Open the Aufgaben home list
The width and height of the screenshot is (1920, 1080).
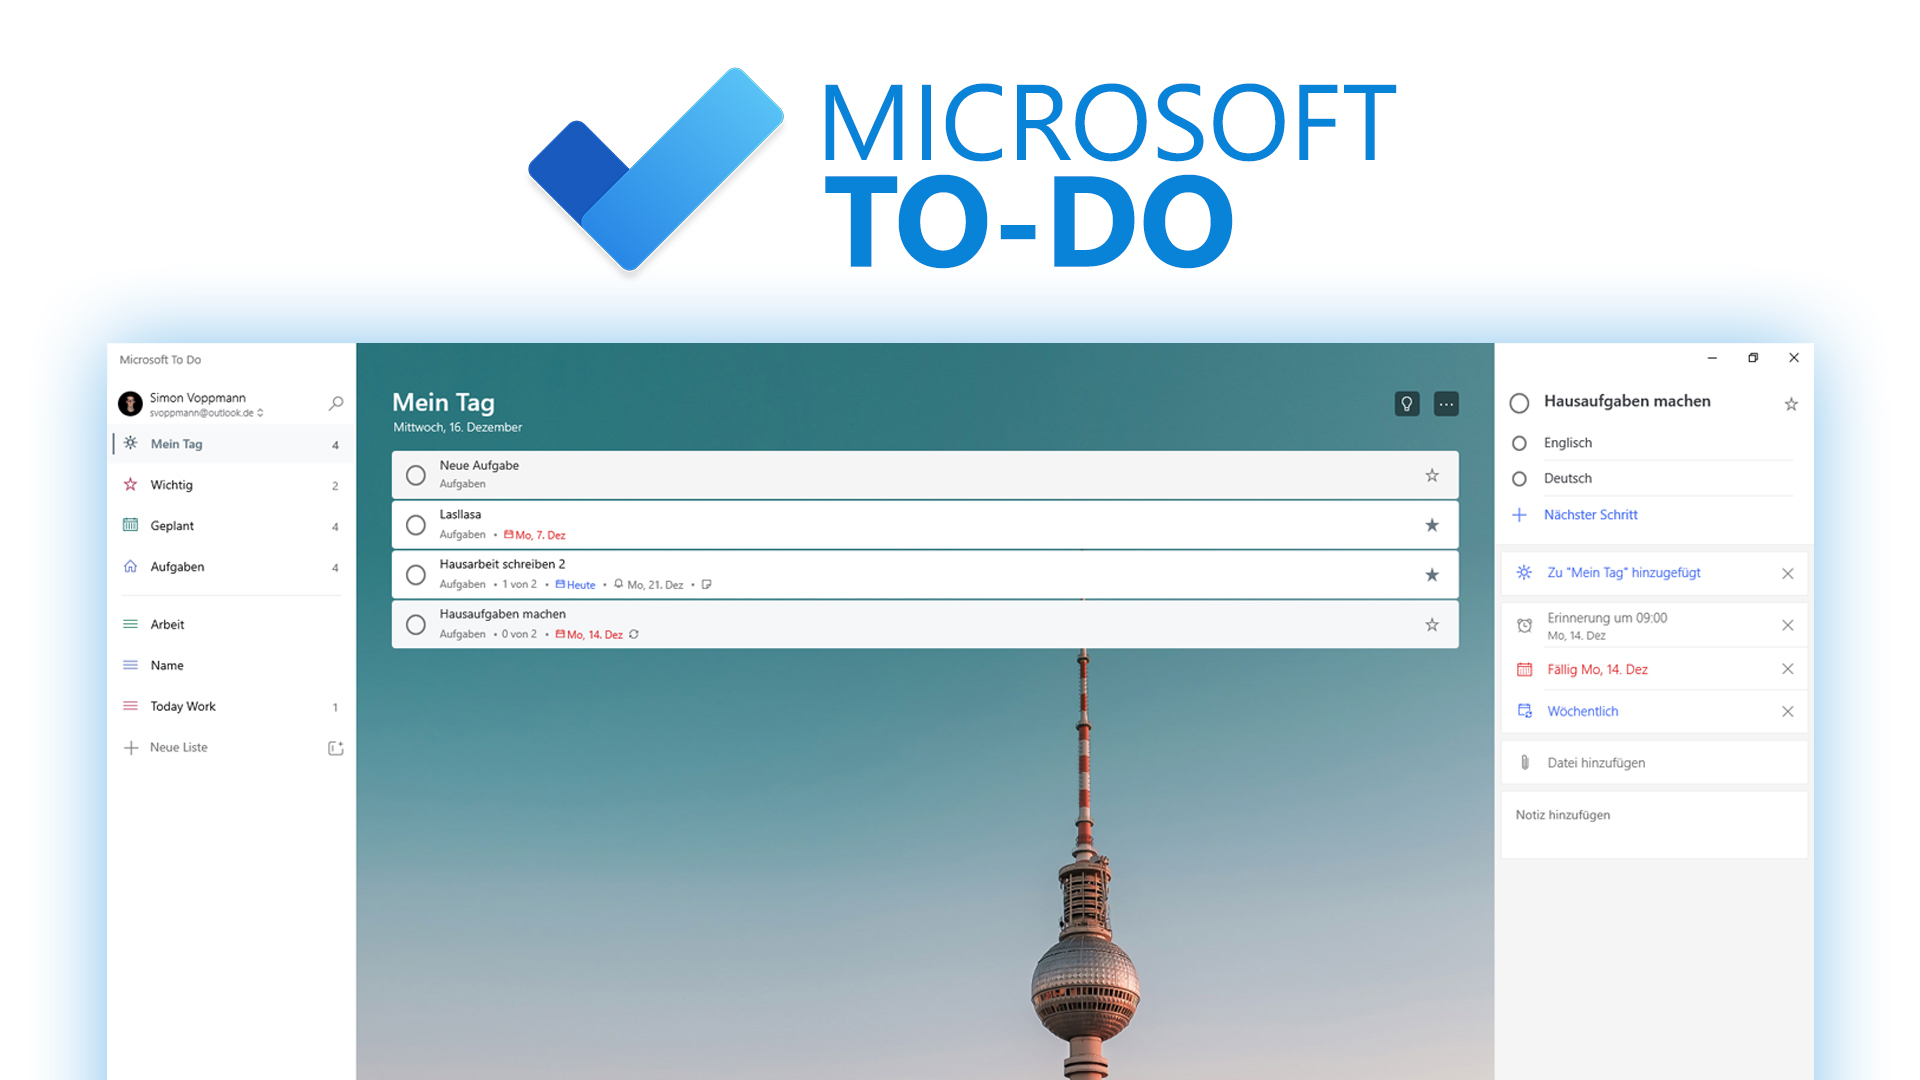click(x=177, y=566)
